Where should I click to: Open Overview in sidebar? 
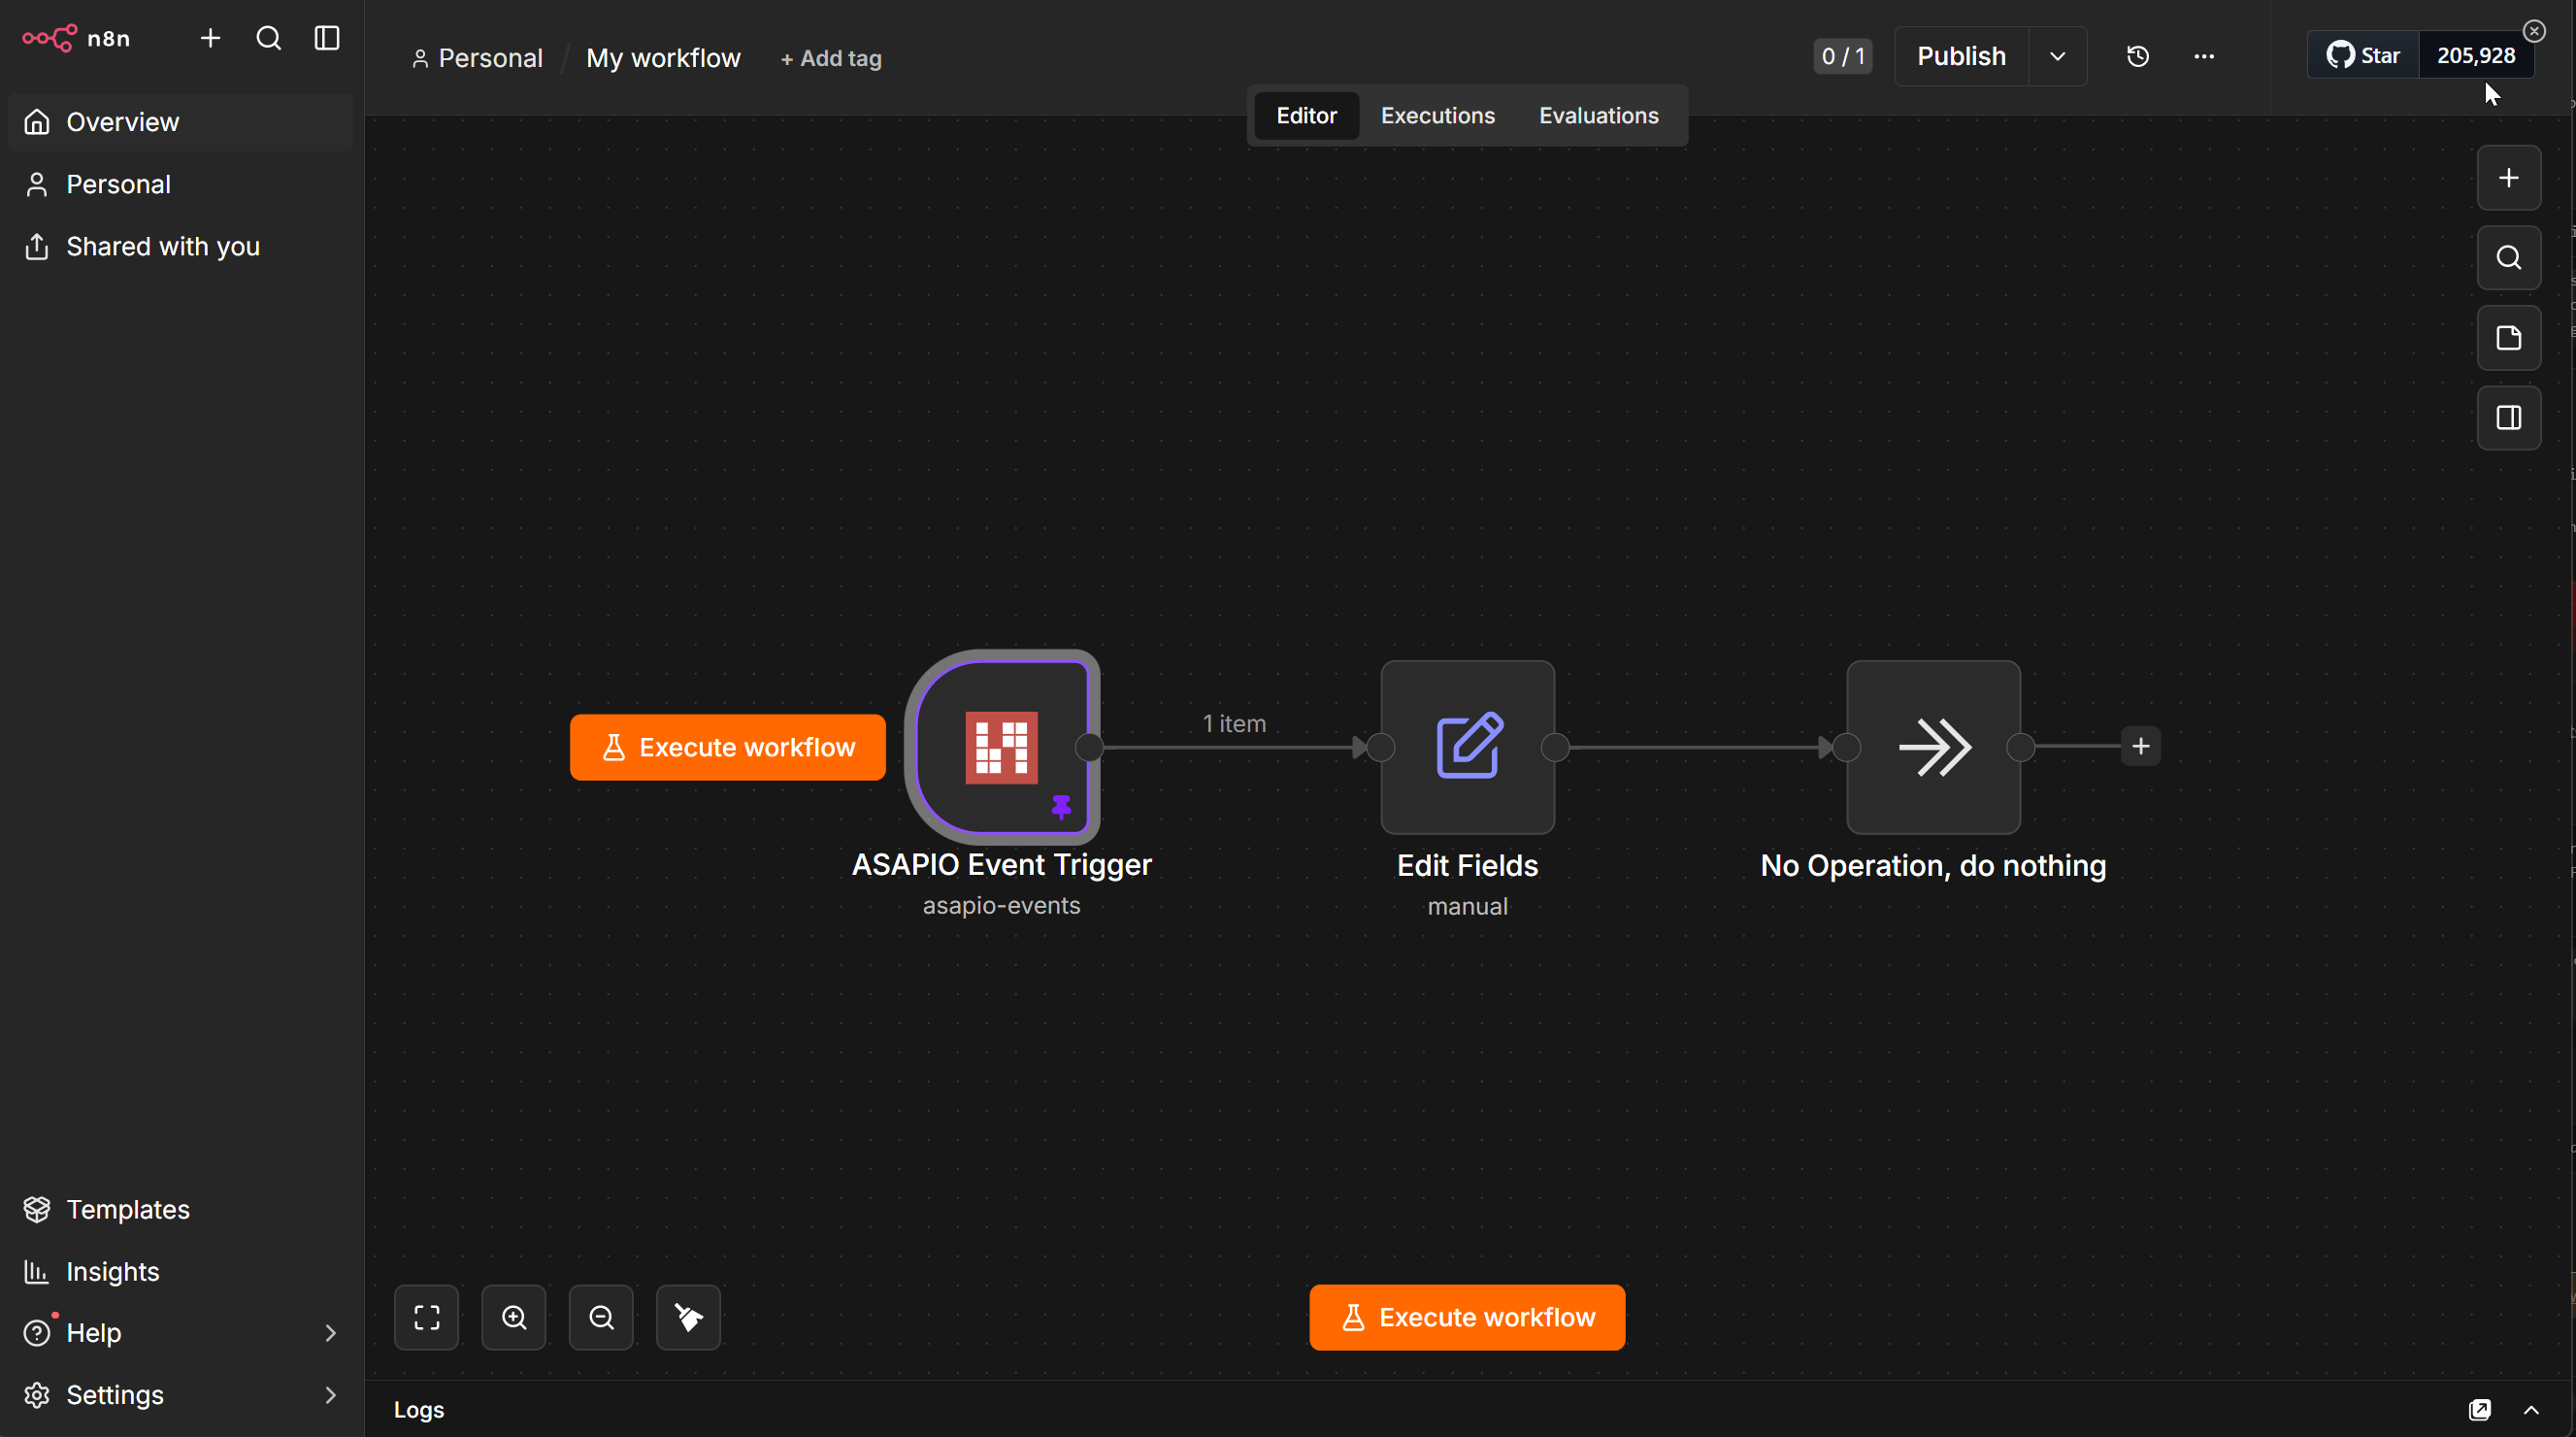tap(181, 122)
